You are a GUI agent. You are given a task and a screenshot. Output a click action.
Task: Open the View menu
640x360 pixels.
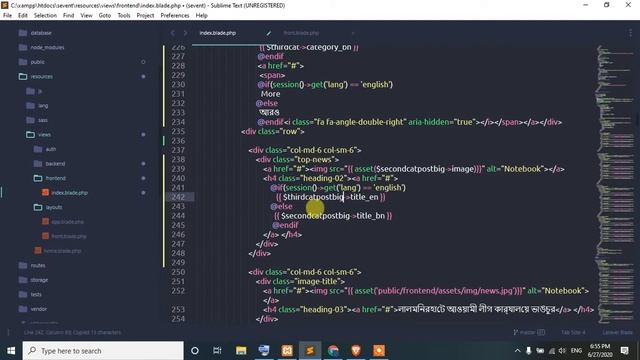point(86,16)
